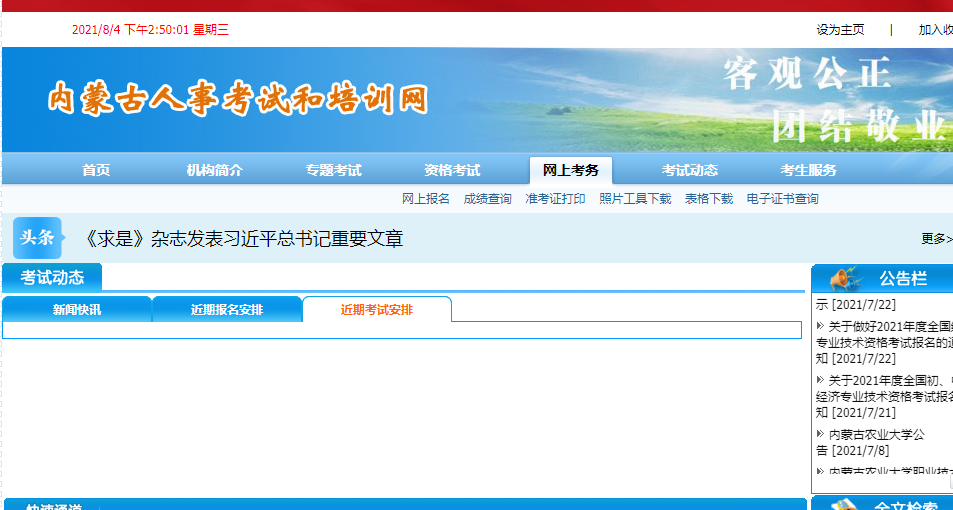Switch to the 新闻快讯 tab
Screen dimensions: 953x510
click(x=77, y=309)
